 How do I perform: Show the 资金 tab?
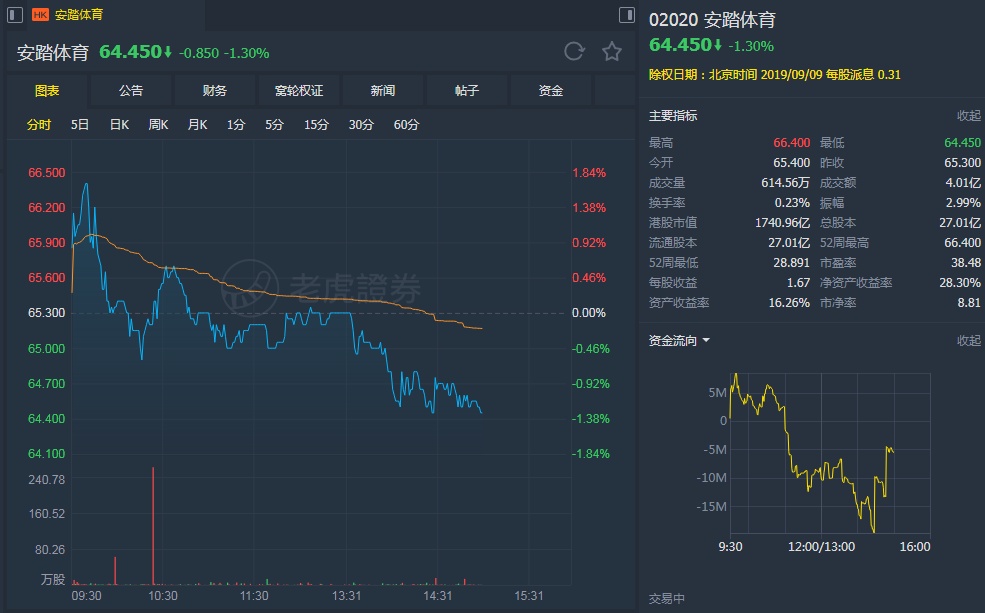pyautogui.click(x=551, y=91)
